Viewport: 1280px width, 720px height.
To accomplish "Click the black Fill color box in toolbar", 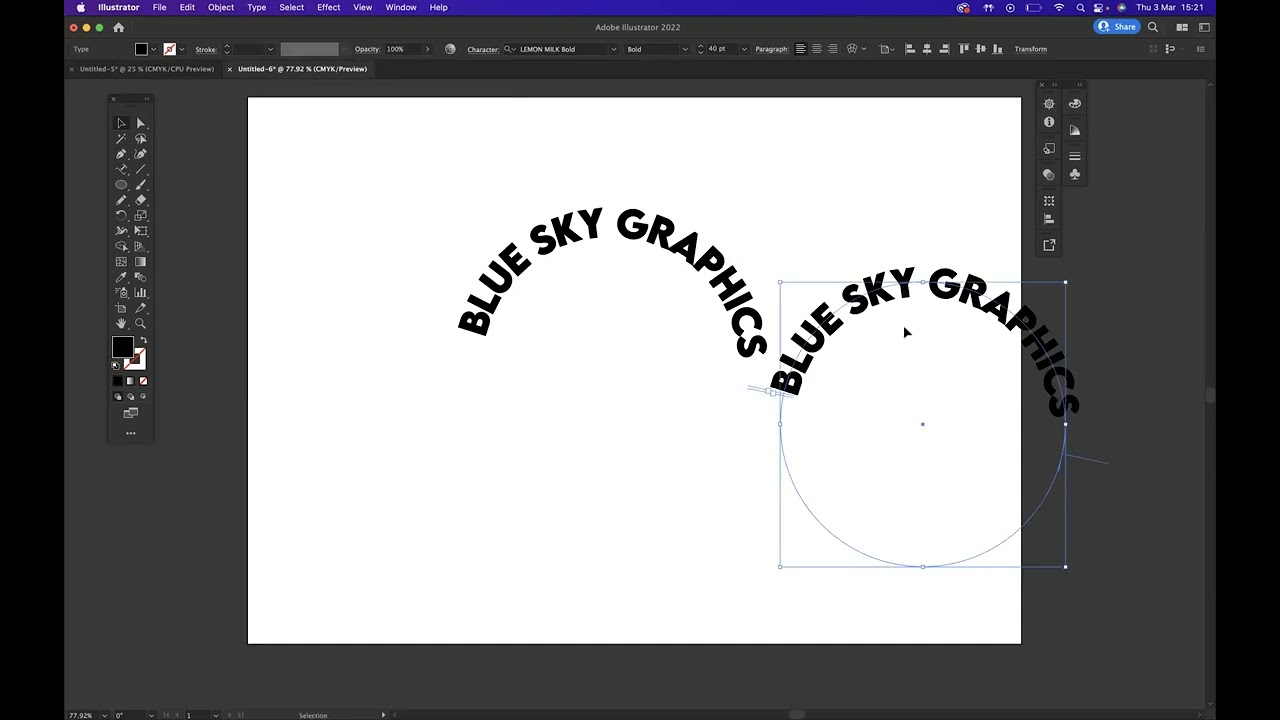I will coord(122,347).
